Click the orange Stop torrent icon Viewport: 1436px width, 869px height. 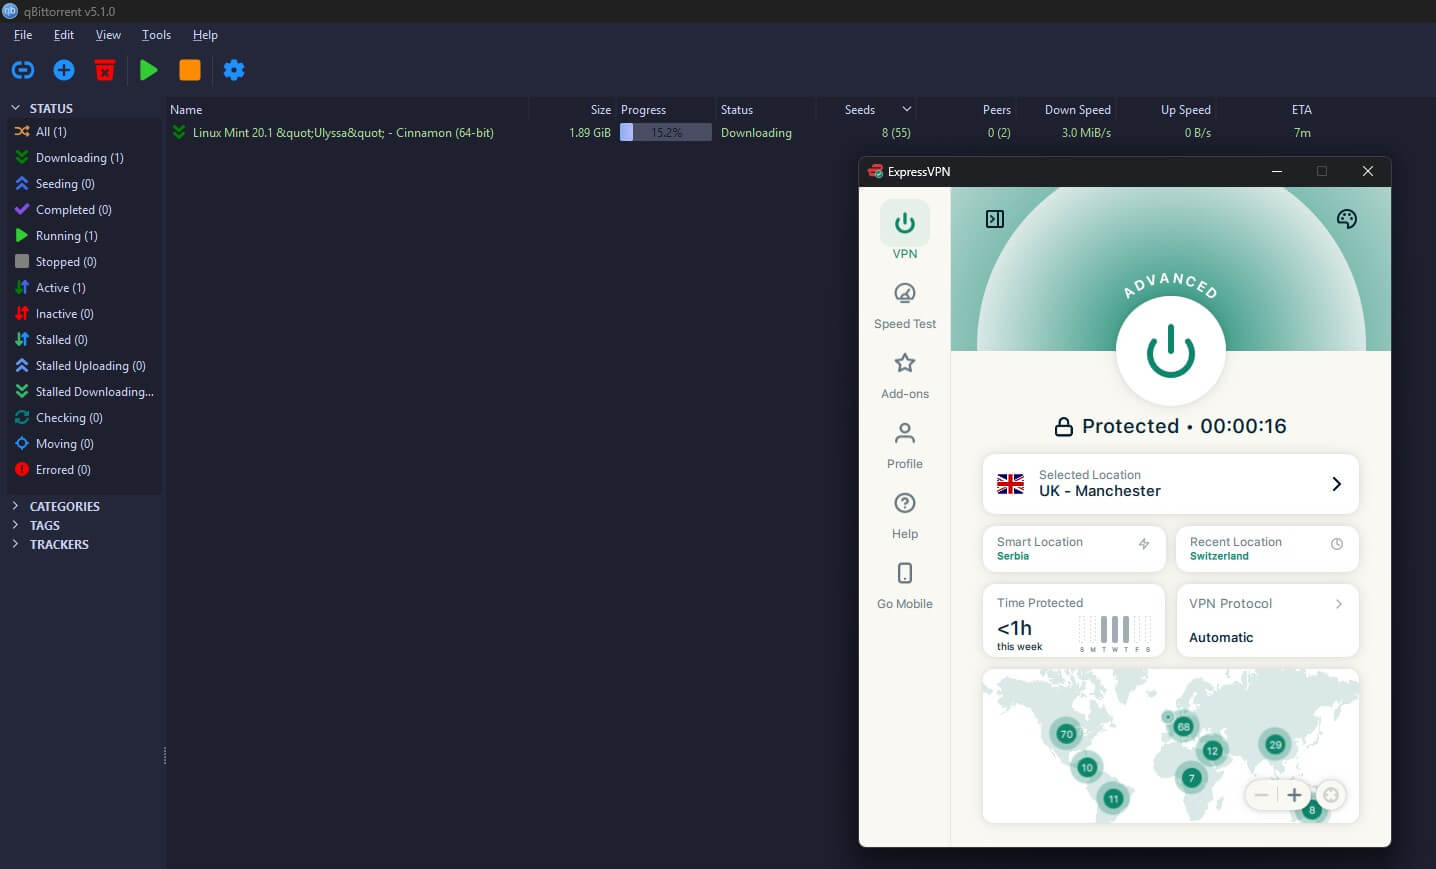(190, 70)
